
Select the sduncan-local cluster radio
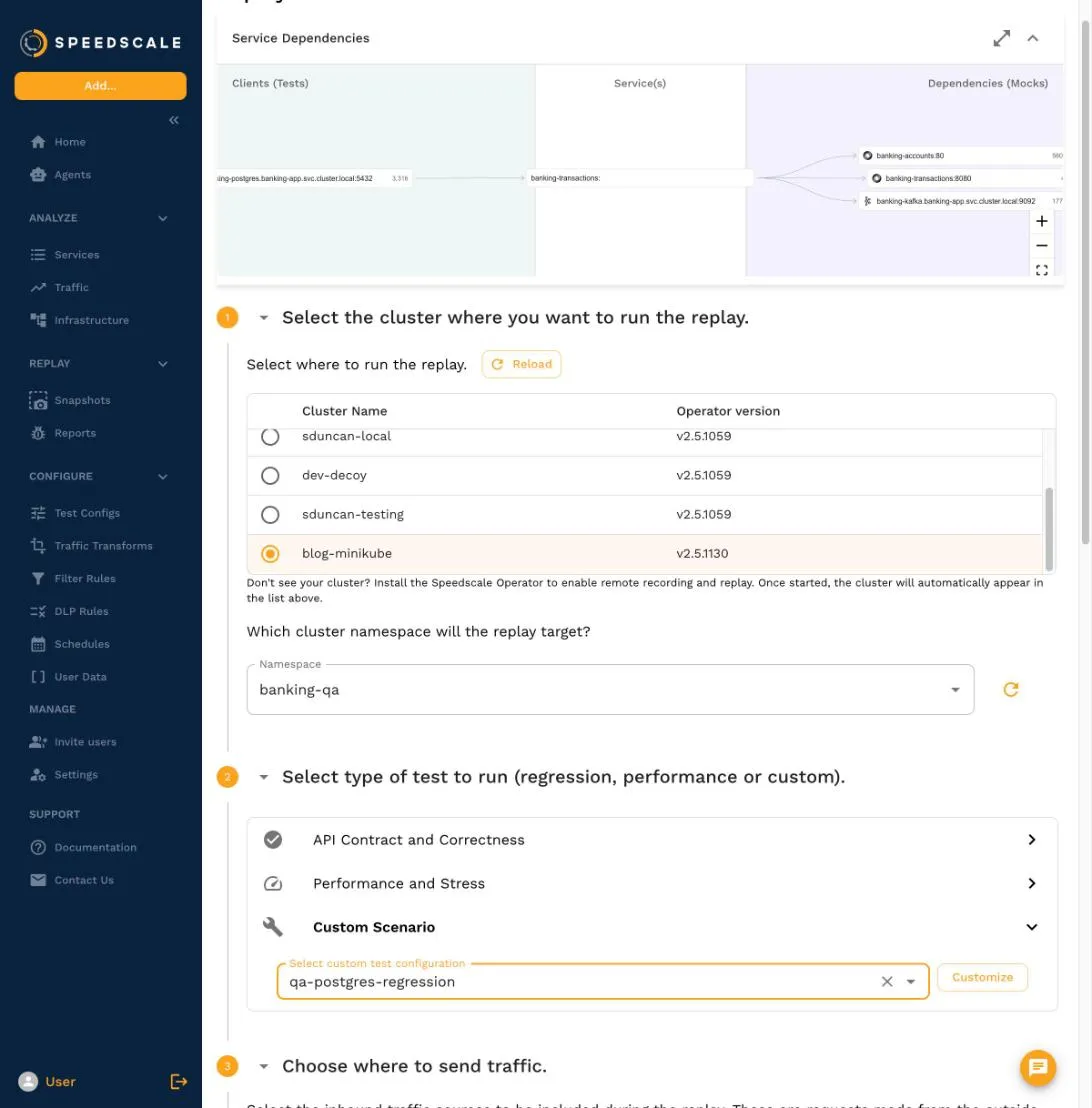pyautogui.click(x=270, y=437)
